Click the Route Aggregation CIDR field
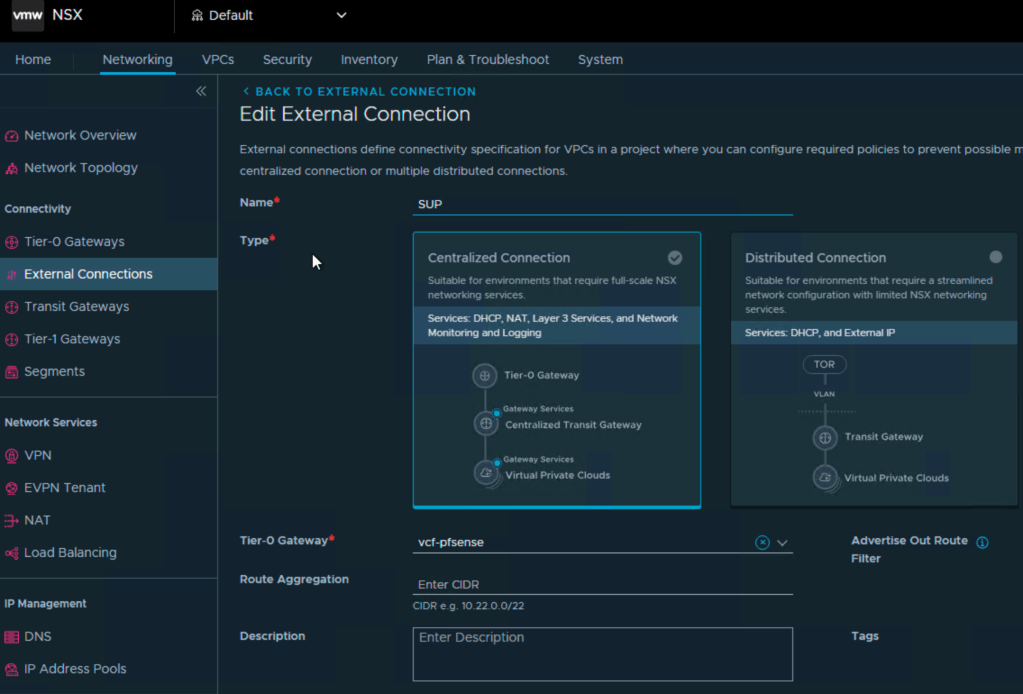This screenshot has width=1023, height=694. (x=602, y=585)
